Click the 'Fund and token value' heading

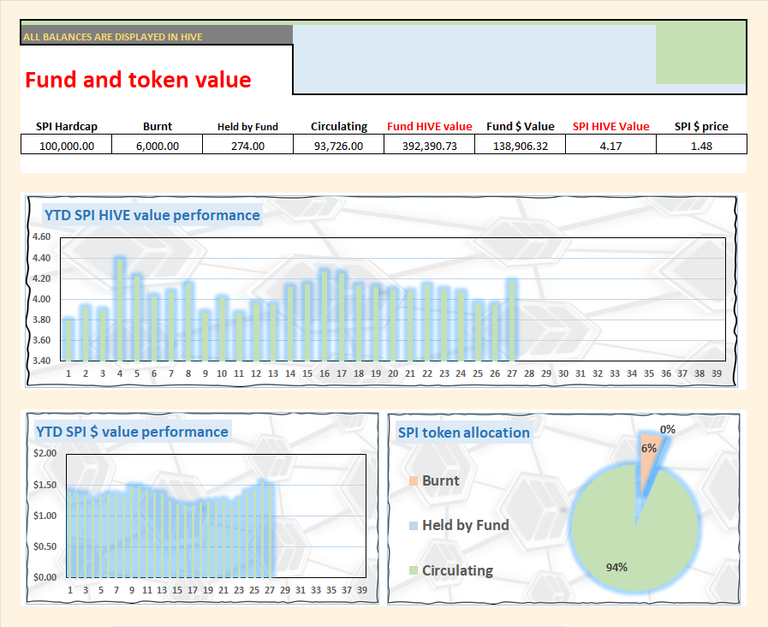[138, 80]
